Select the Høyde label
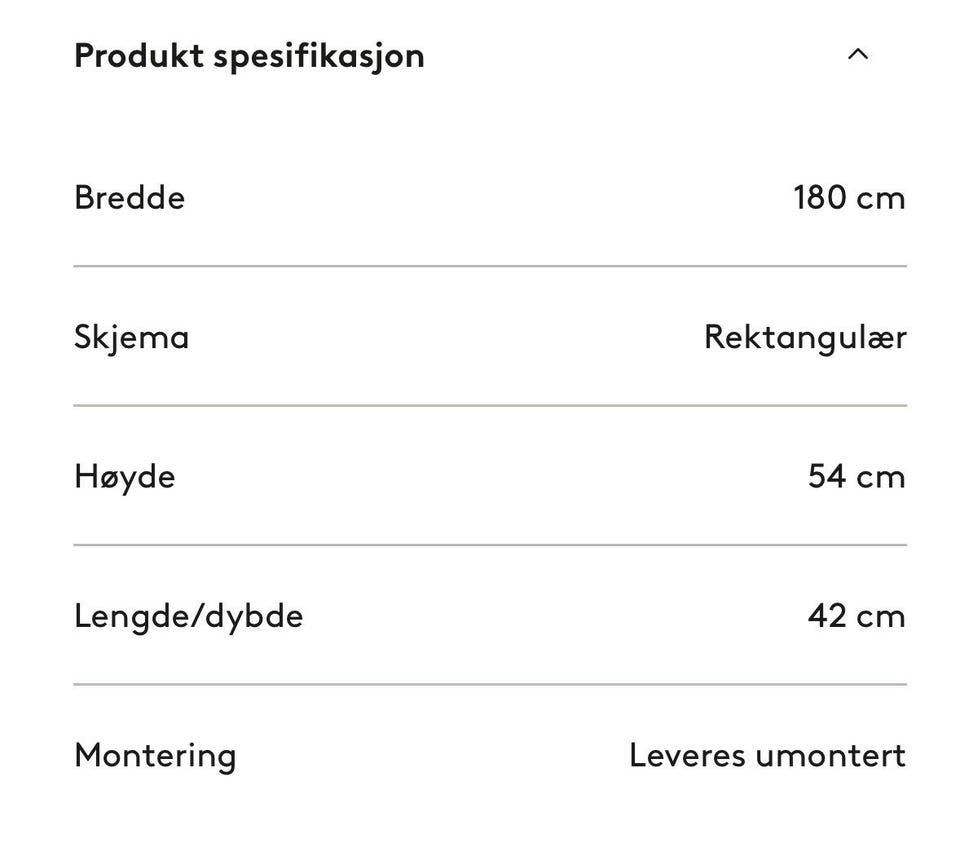This screenshot has height=843, width=960. click(x=124, y=476)
